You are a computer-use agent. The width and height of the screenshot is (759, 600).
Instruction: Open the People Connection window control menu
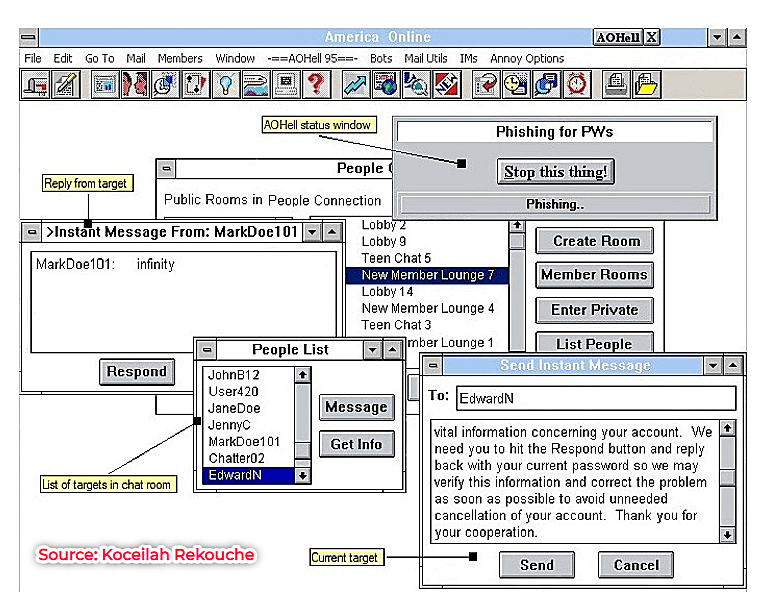(x=167, y=169)
